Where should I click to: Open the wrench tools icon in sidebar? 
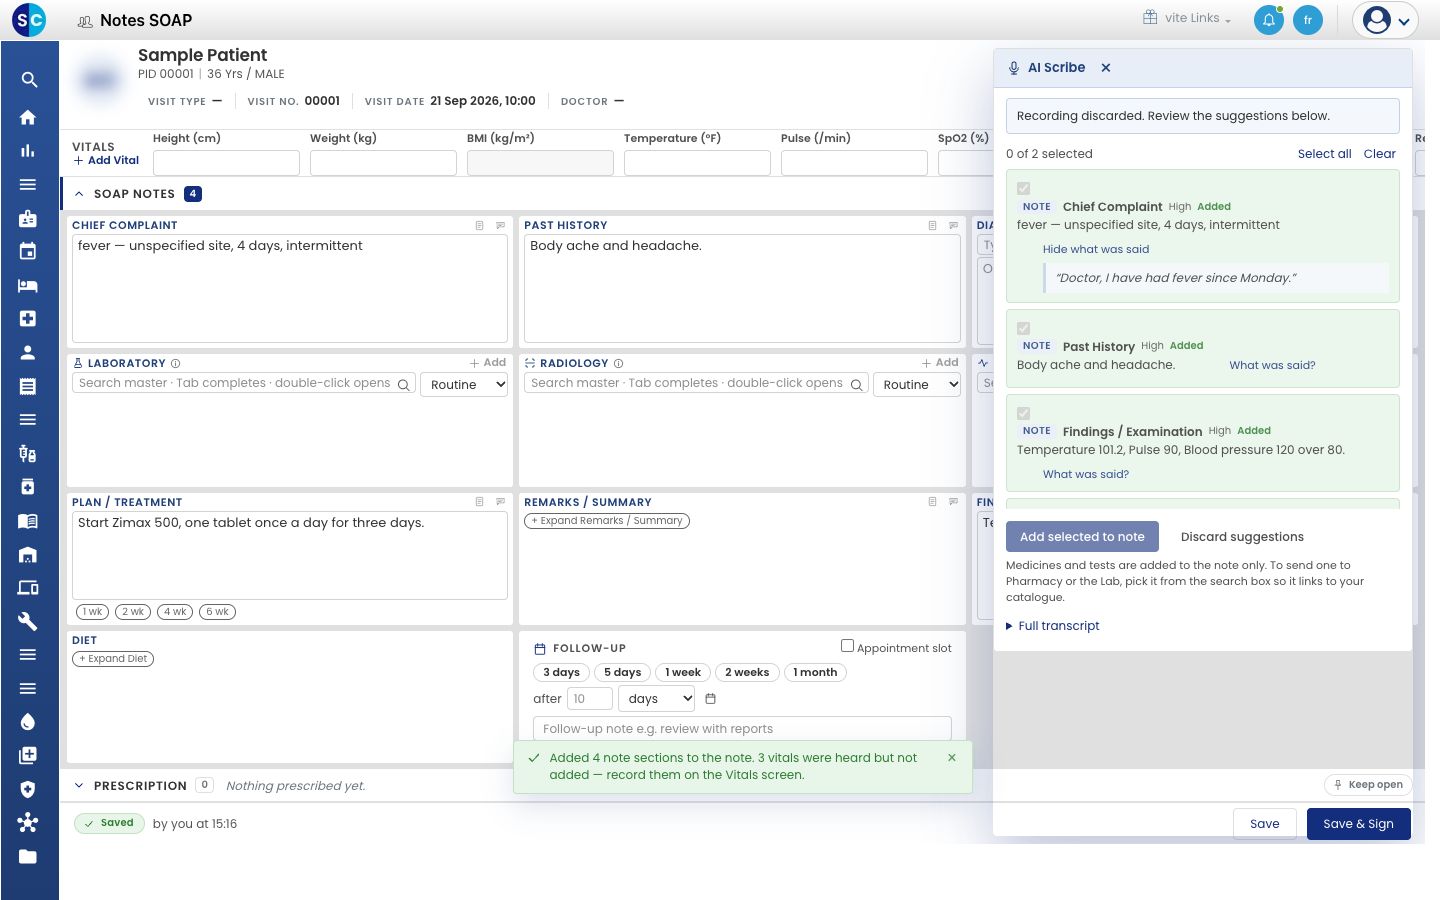[28, 621]
